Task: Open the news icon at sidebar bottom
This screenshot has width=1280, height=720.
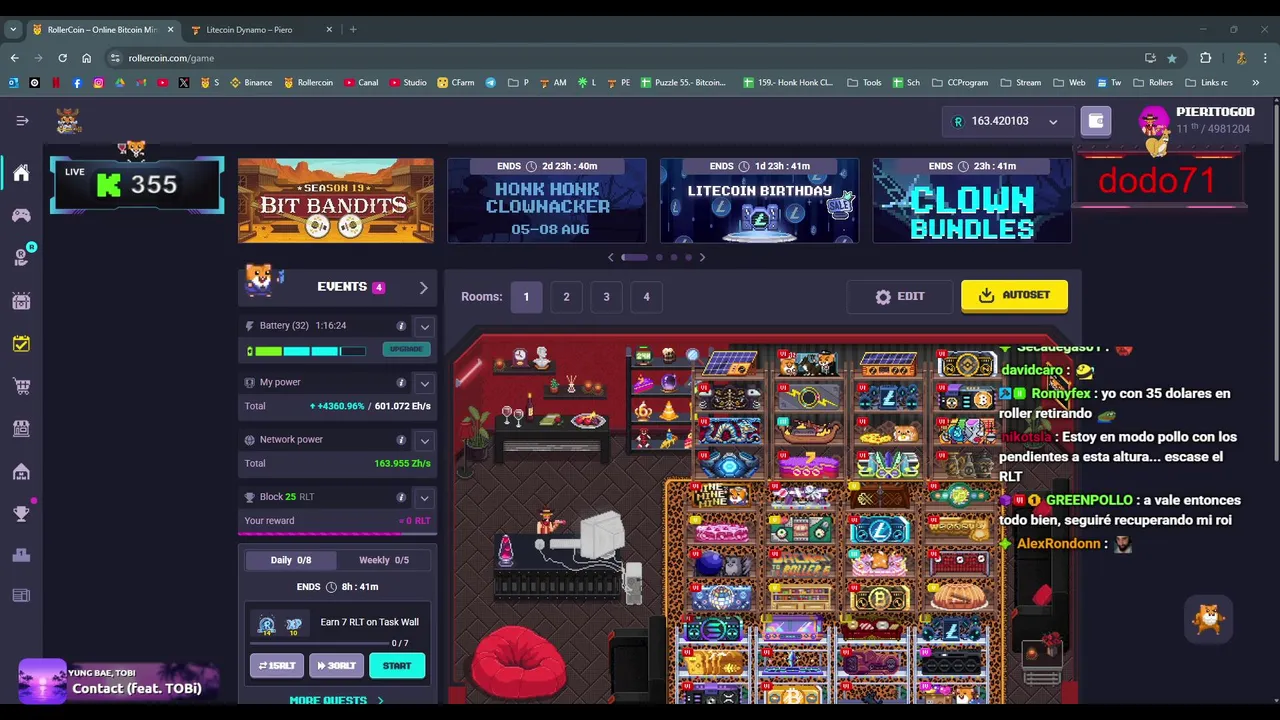Action: click(21, 596)
